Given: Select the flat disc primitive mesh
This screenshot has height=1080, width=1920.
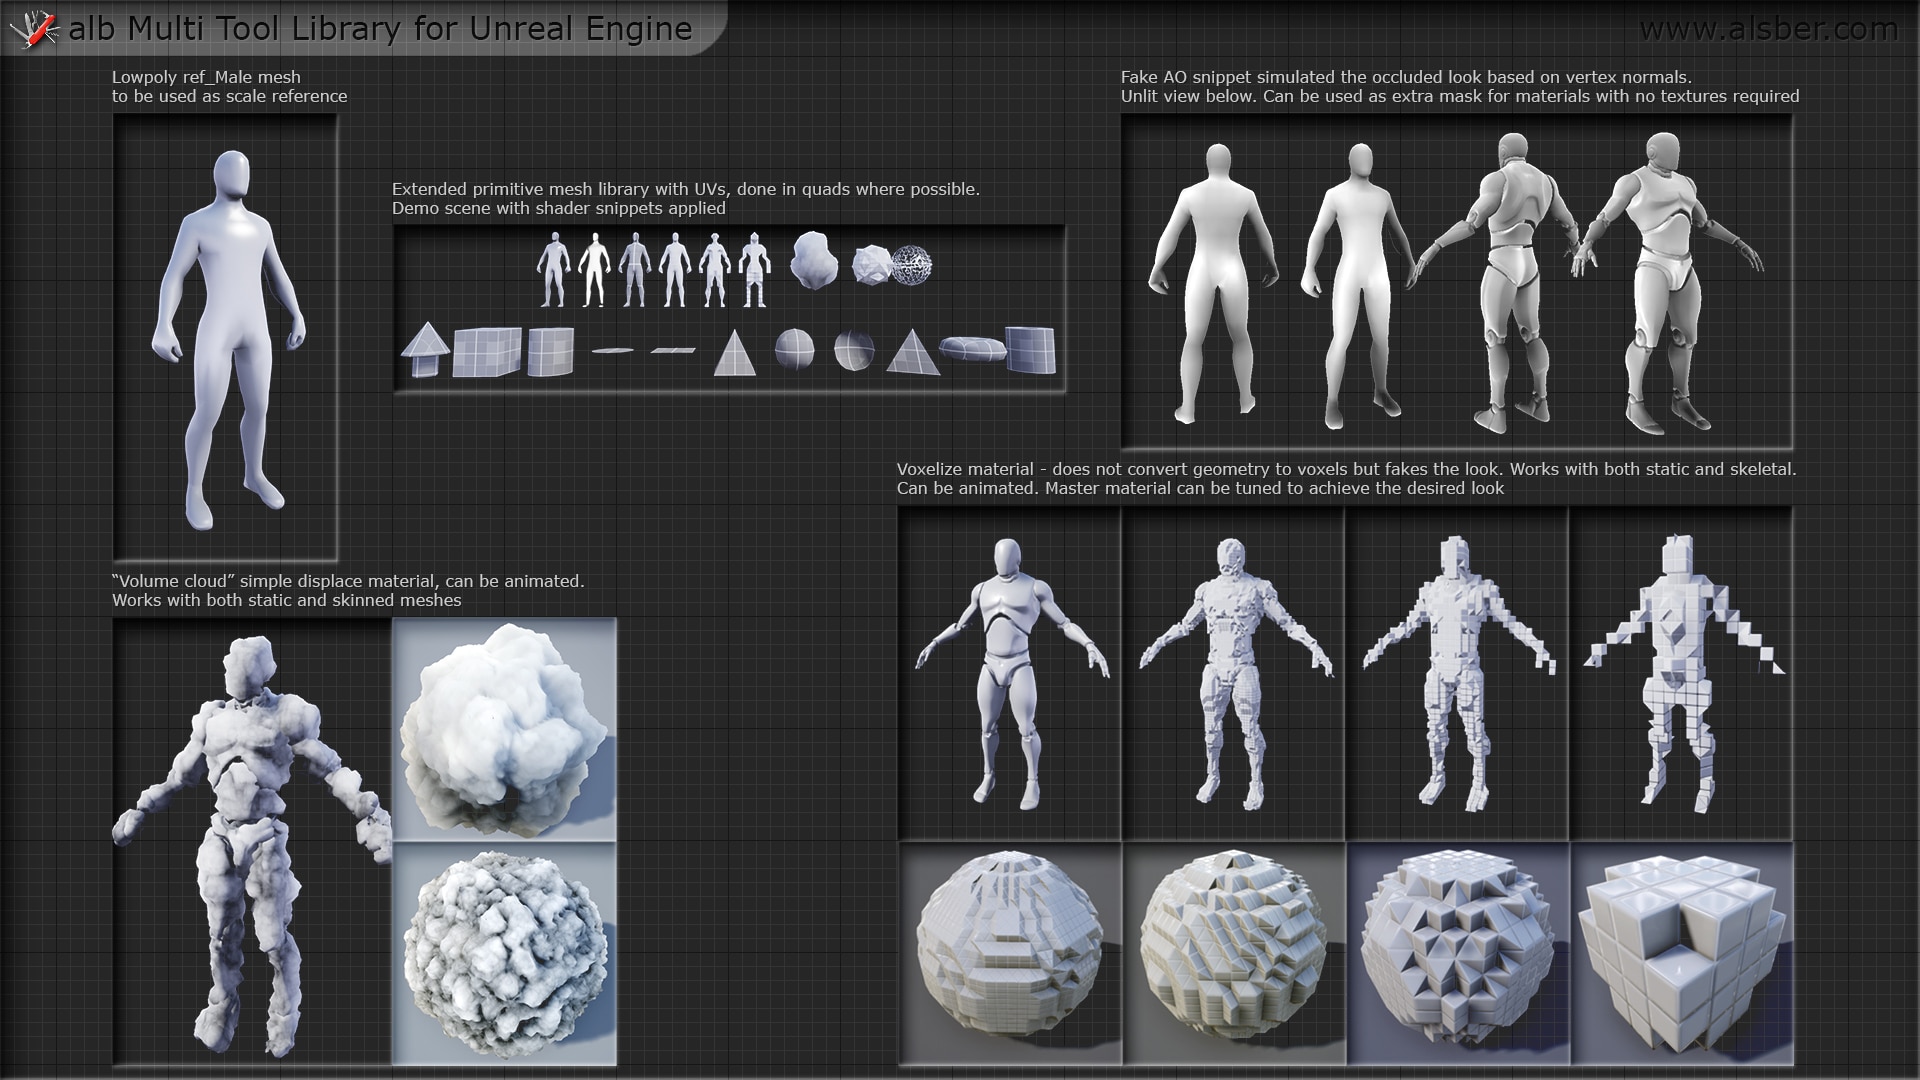Looking at the screenshot, I should pos(612,350).
